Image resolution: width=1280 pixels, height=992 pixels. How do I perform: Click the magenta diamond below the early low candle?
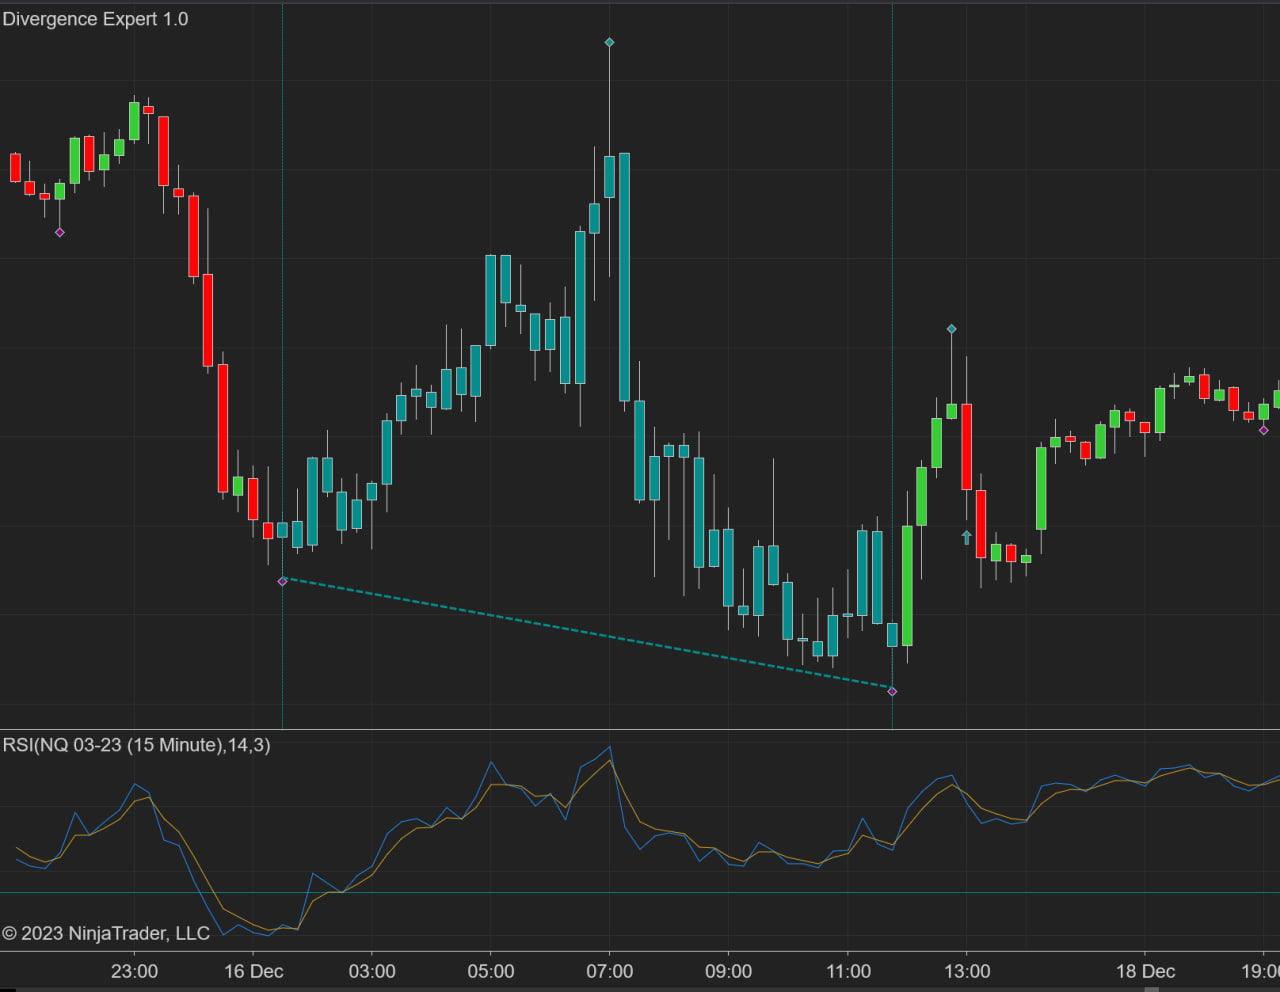tap(60, 232)
